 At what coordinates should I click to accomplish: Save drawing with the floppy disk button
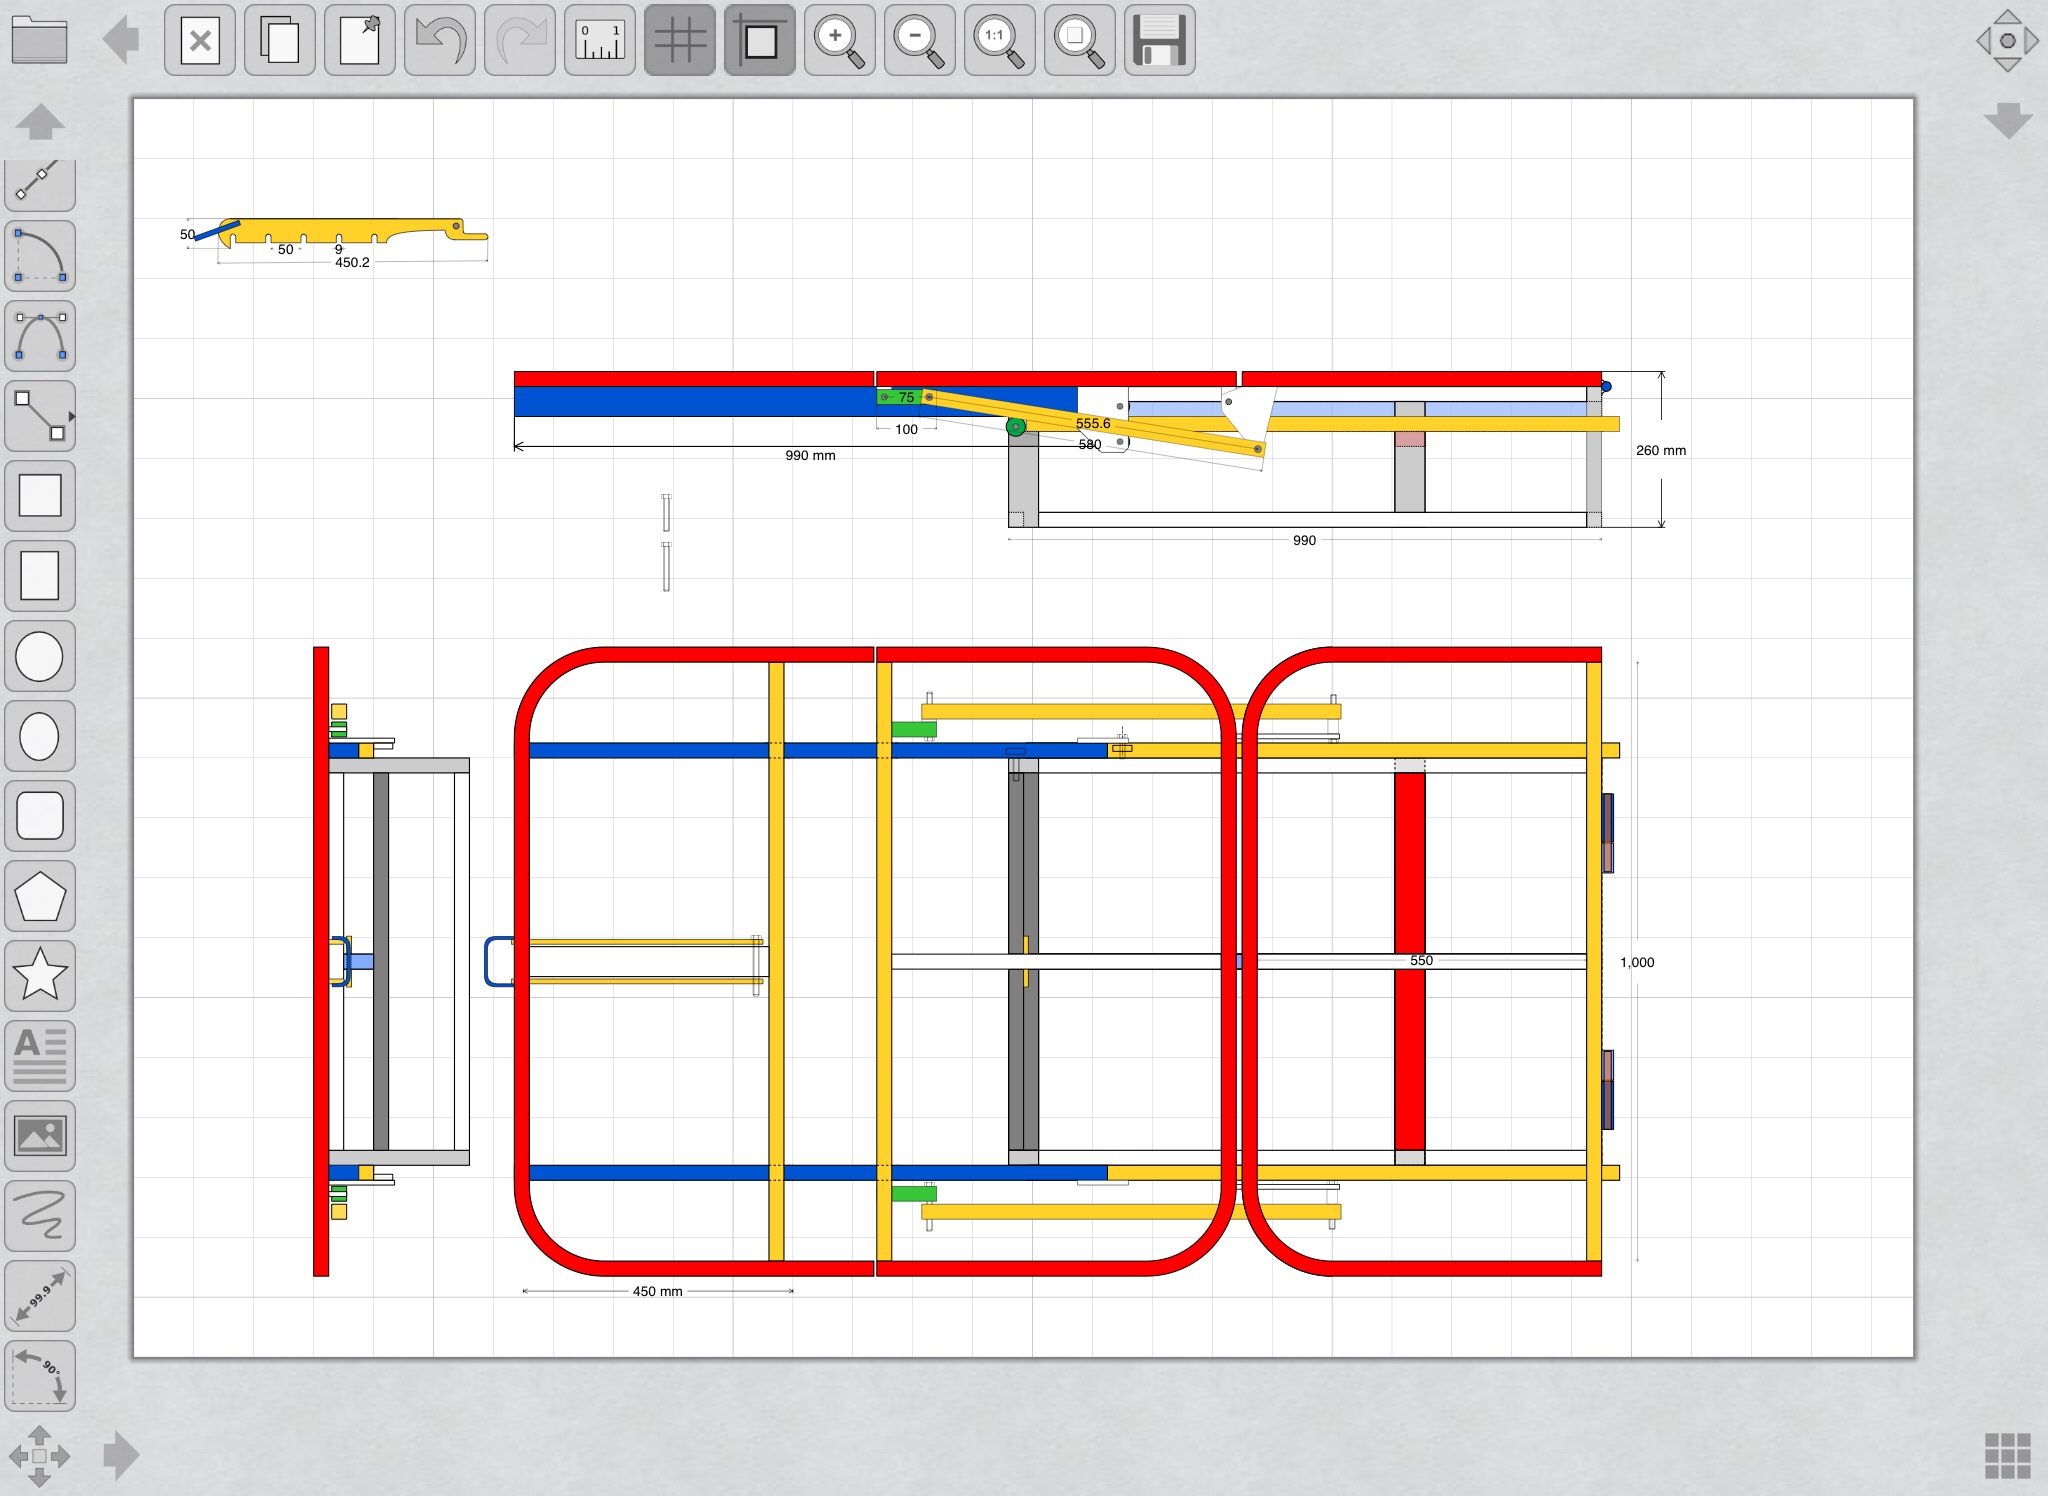[1160, 40]
